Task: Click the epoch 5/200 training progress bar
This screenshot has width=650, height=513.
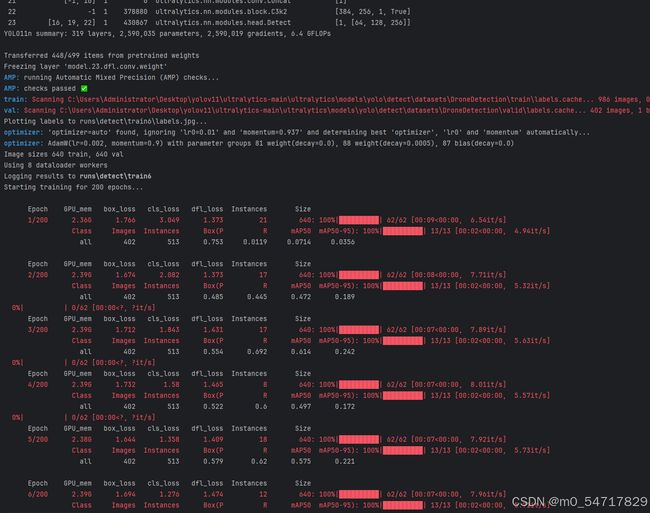Action: tap(359, 439)
